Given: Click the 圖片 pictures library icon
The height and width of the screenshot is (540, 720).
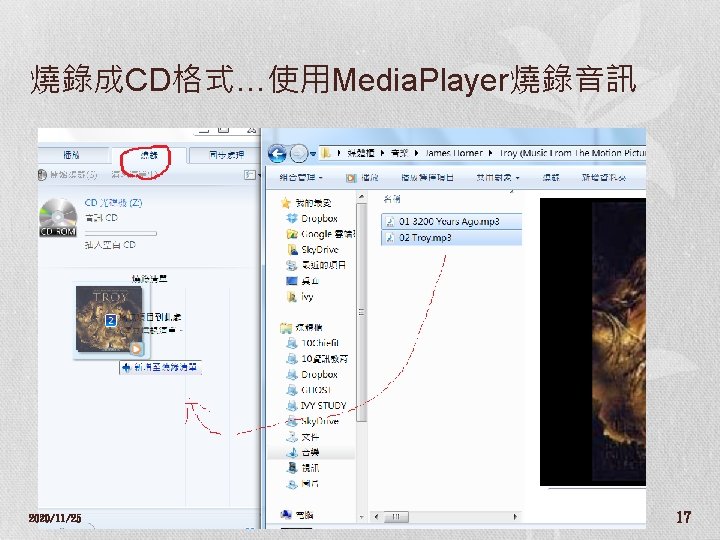Looking at the screenshot, I should (x=292, y=484).
